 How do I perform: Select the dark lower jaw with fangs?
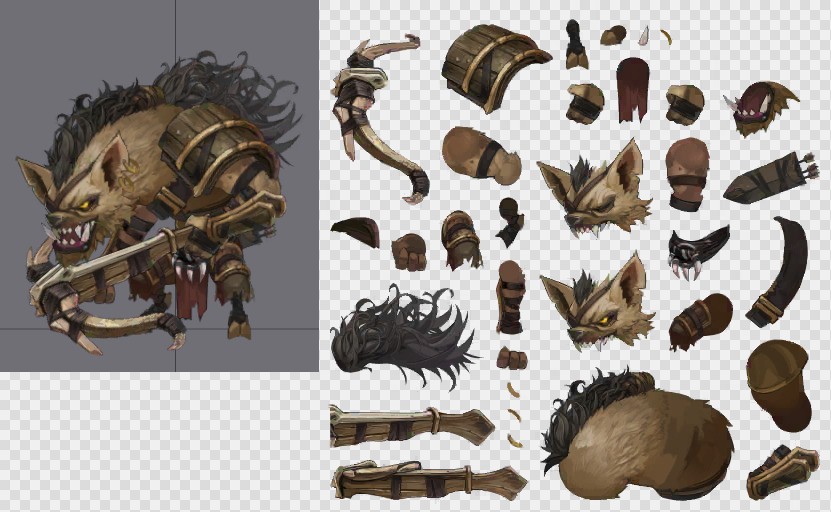(x=697, y=252)
